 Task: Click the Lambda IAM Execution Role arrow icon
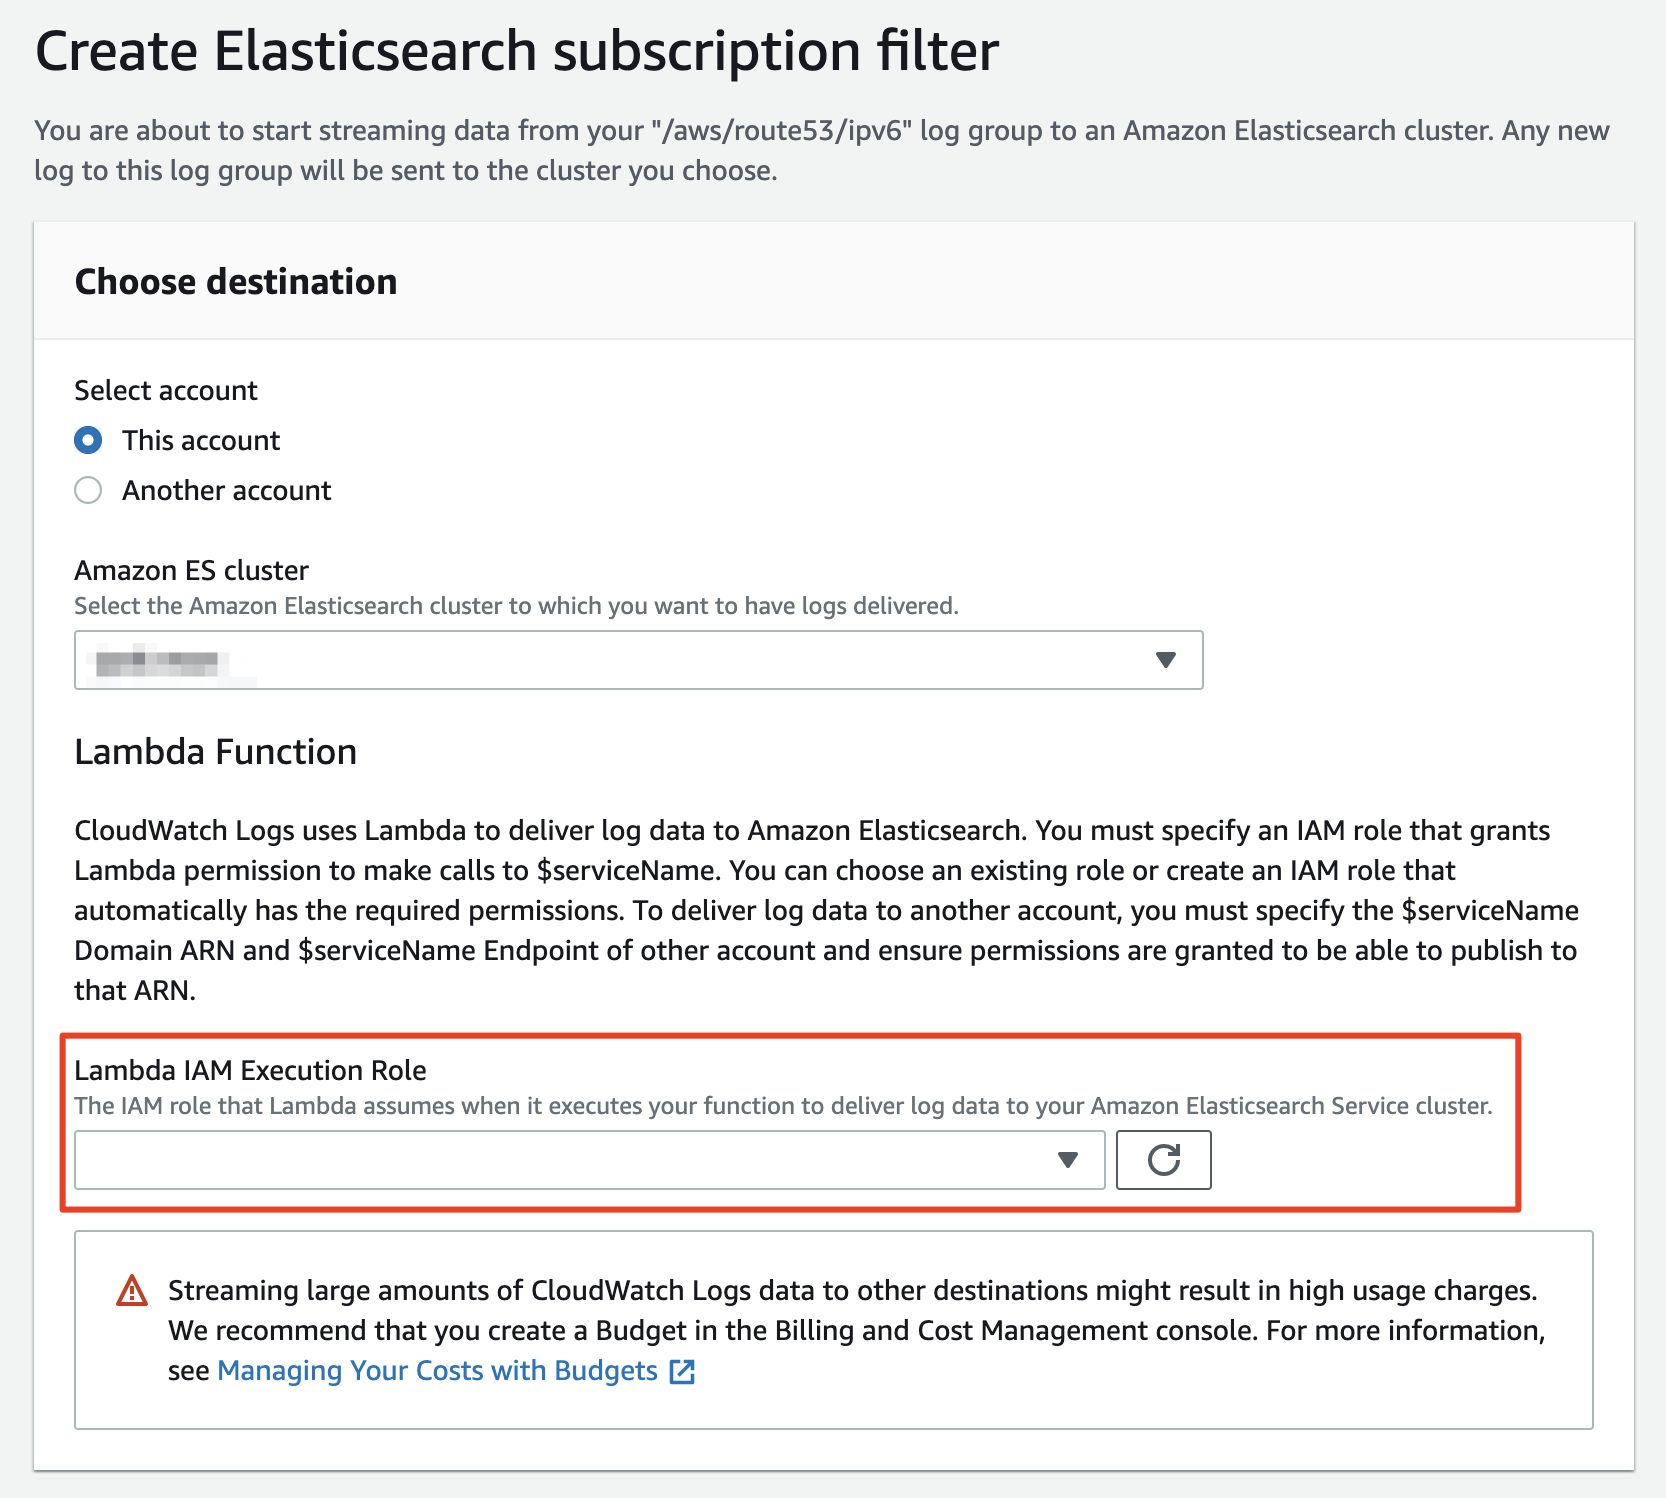(x=1068, y=1160)
